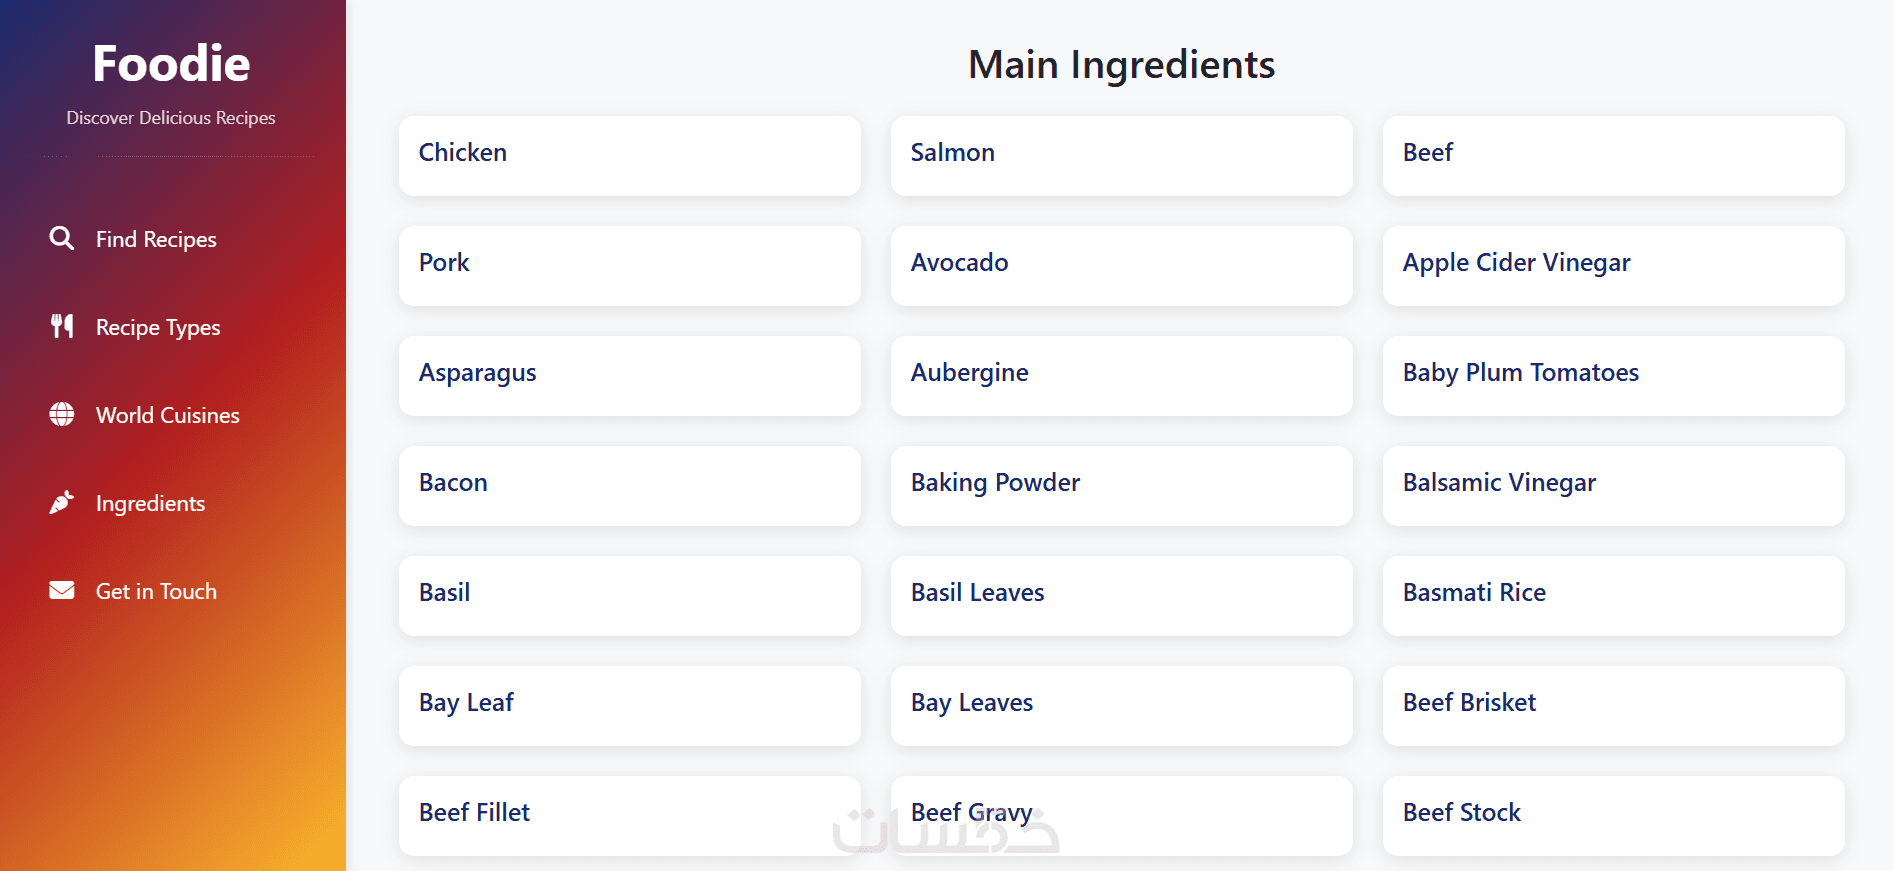Open the Avocado ingredient card
This screenshot has width=1894, height=871.
point(1121,265)
